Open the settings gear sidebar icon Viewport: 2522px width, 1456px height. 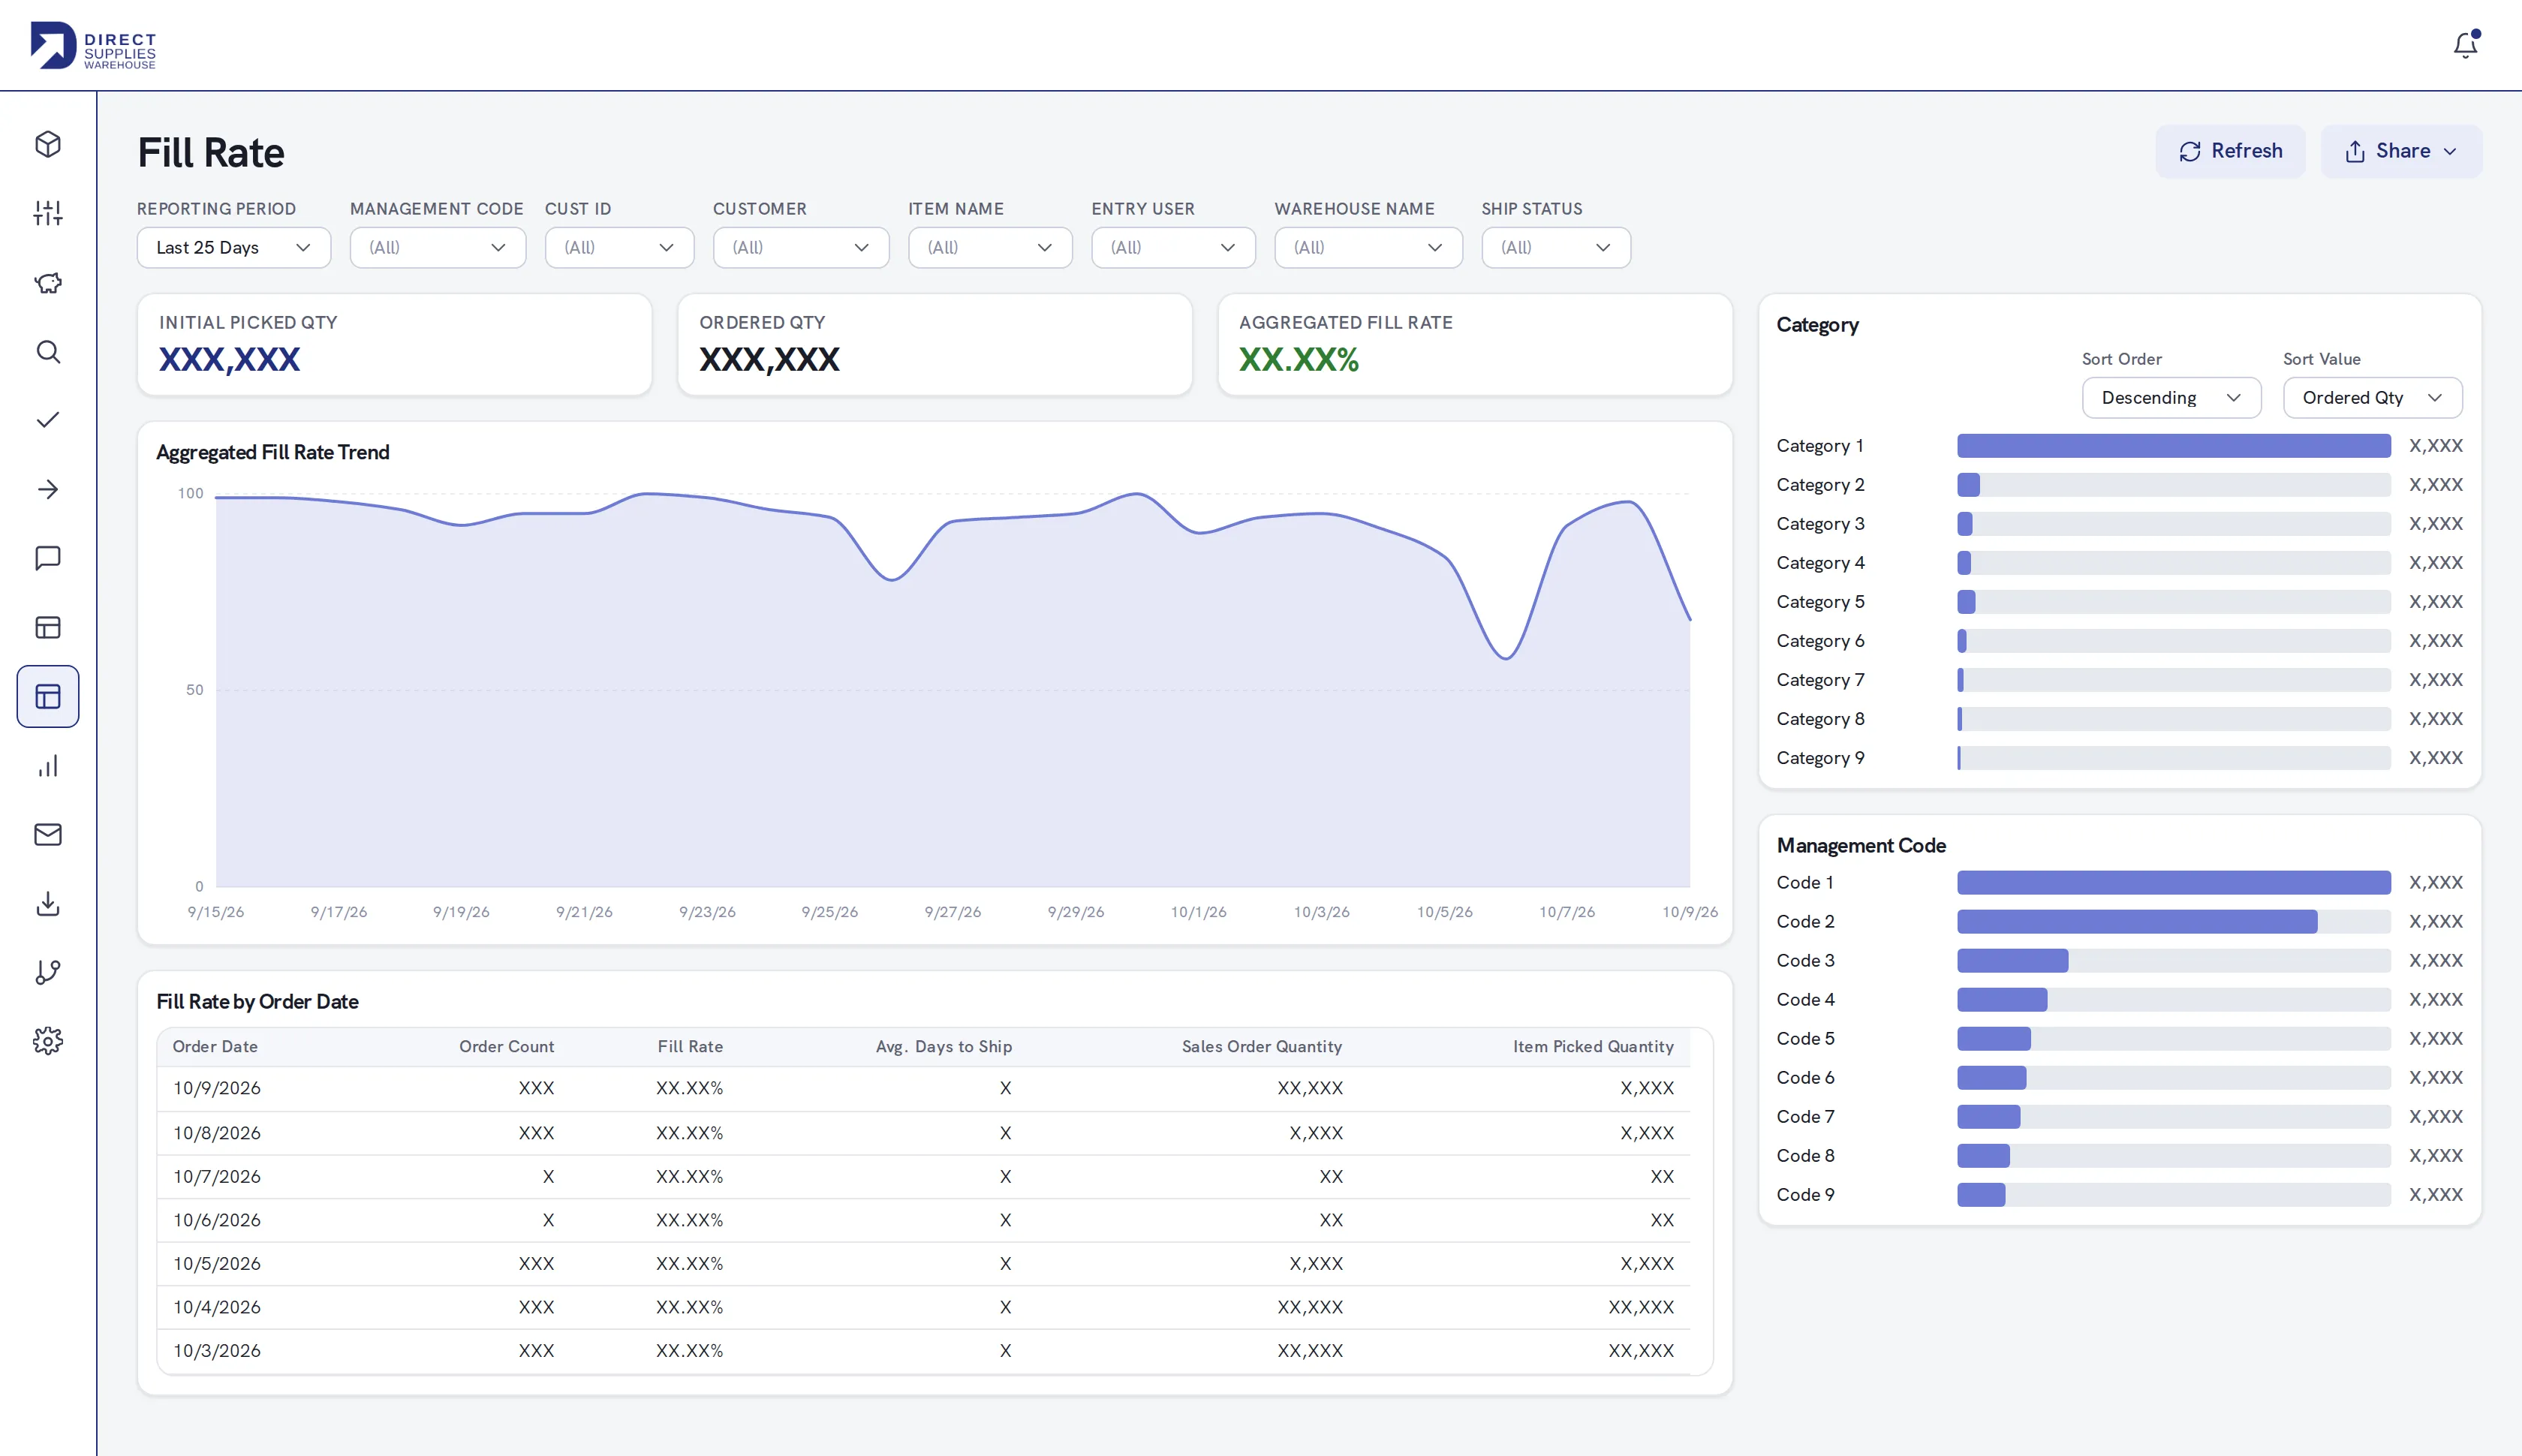48,1041
